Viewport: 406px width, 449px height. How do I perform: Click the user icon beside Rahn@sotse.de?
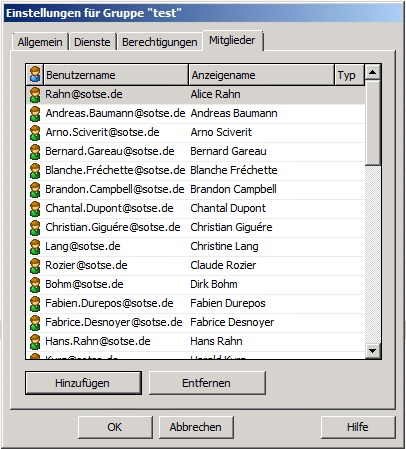click(x=35, y=95)
